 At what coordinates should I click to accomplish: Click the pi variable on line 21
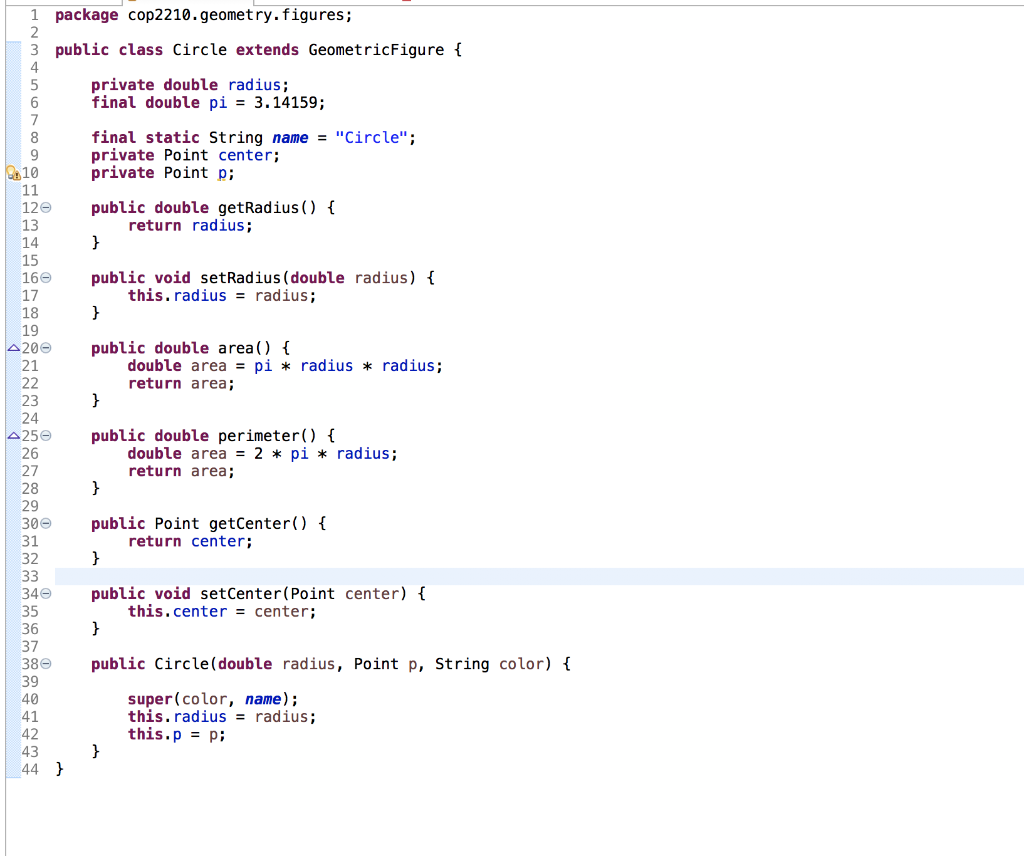262,365
